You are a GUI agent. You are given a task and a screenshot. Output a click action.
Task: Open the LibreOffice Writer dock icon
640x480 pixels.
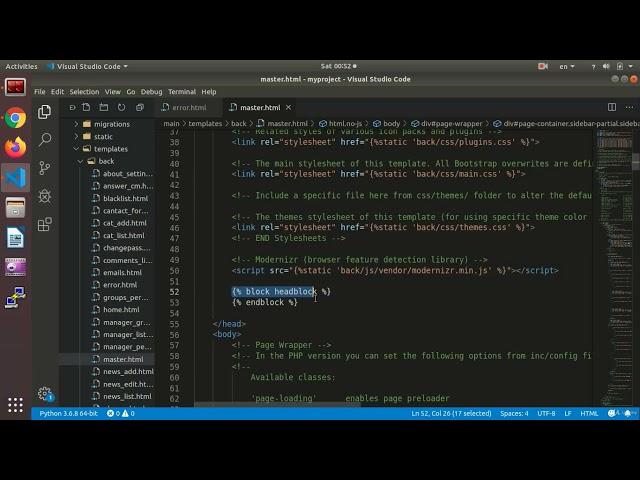coord(16,237)
